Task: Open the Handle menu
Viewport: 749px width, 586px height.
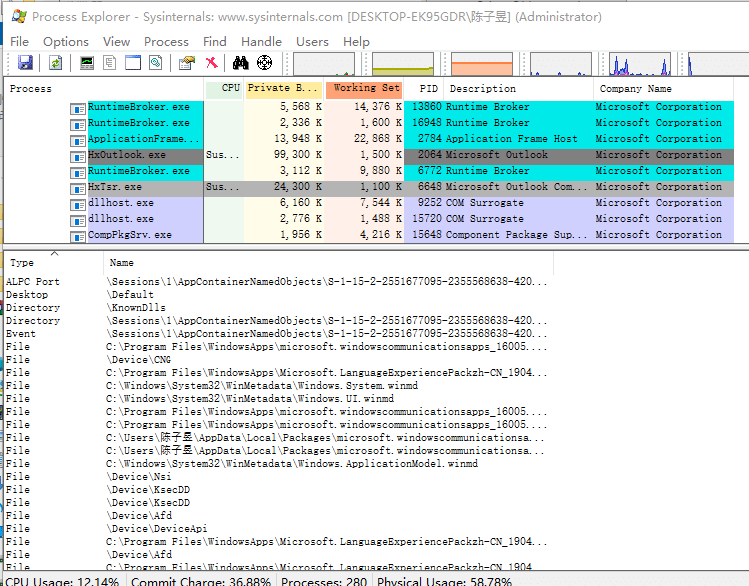Action: click(261, 42)
